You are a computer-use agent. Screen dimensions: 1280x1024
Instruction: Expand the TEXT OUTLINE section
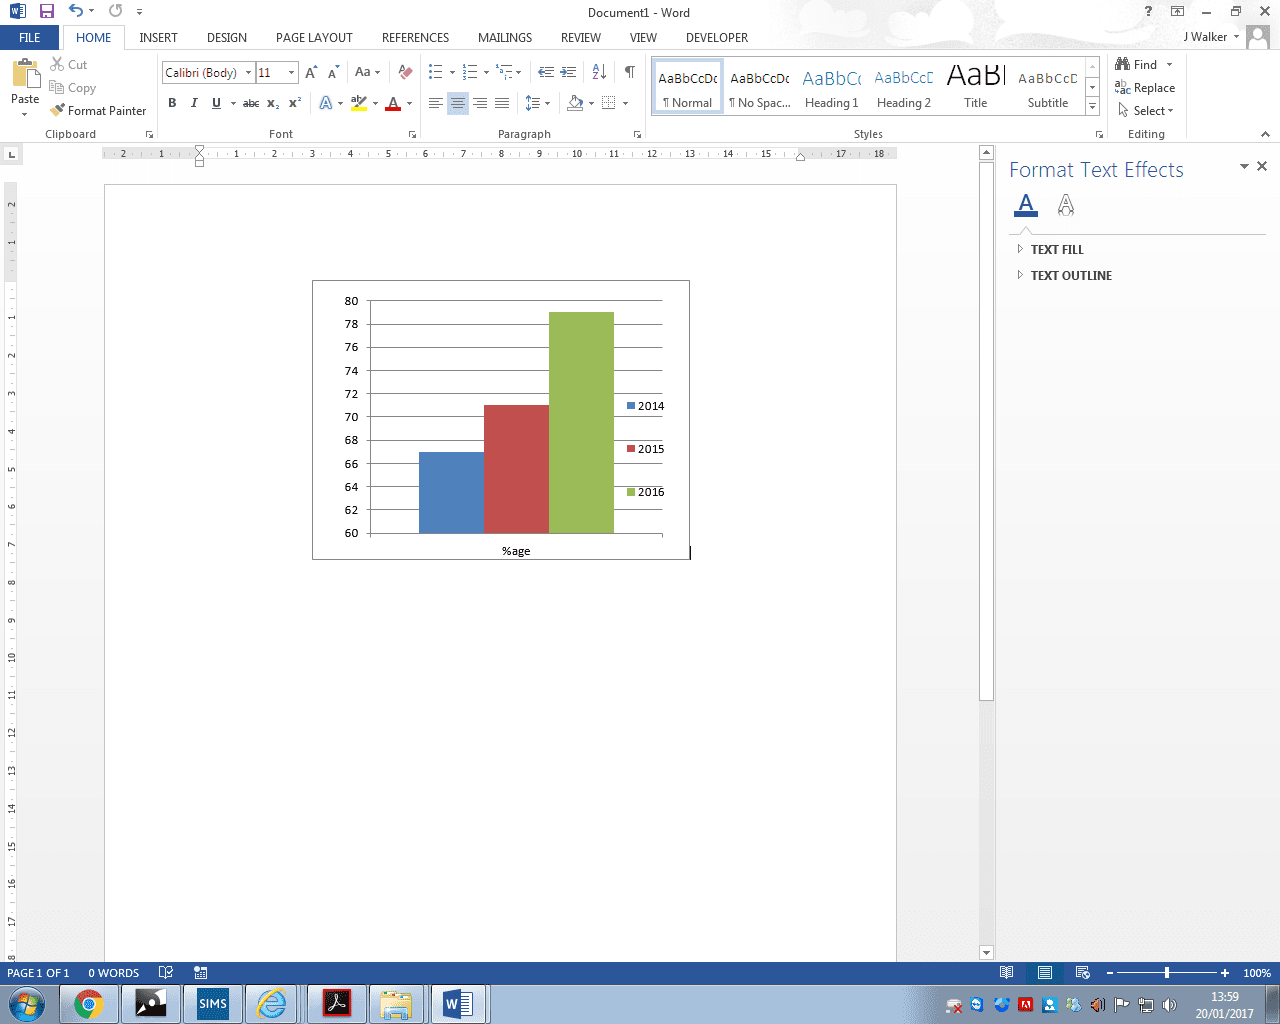[1070, 276]
